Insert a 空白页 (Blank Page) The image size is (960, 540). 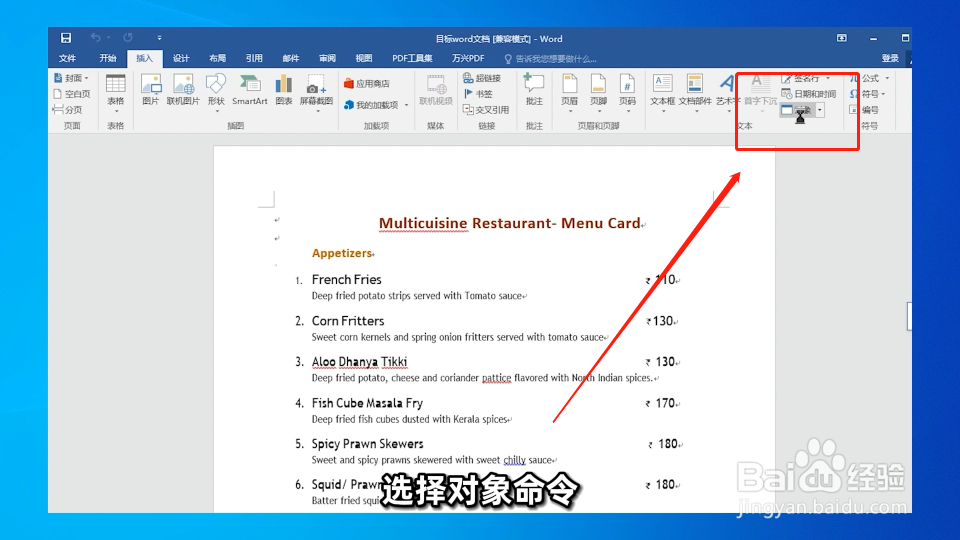click(72, 94)
